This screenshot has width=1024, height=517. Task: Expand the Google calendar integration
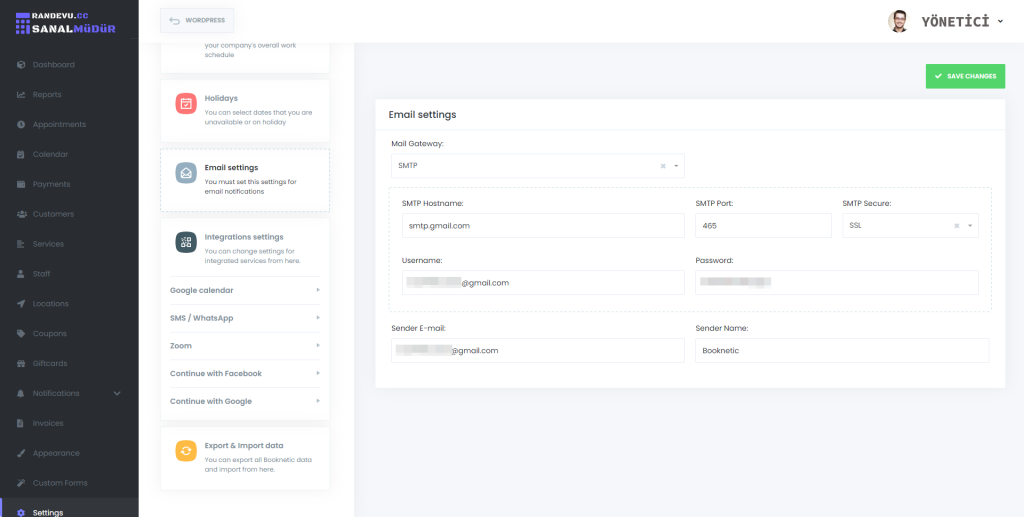(318, 290)
